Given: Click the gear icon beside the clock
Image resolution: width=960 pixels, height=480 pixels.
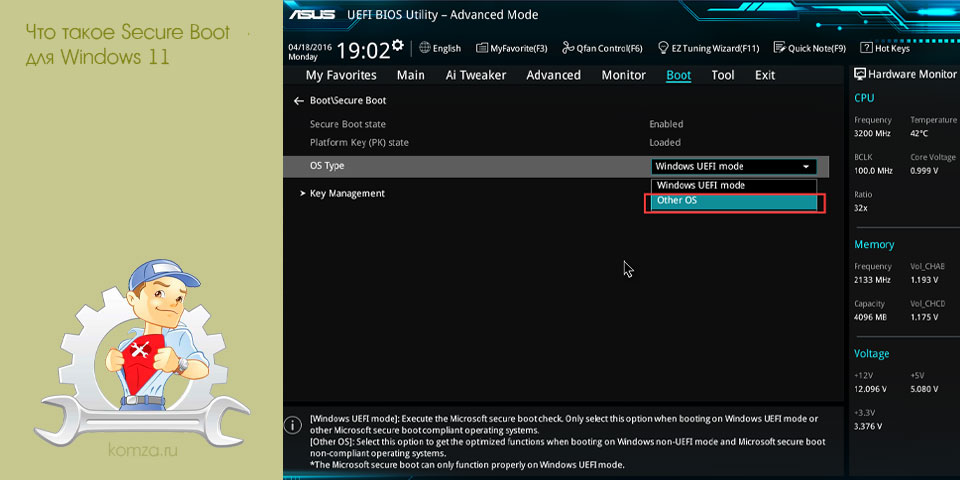Looking at the screenshot, I should coord(398,45).
